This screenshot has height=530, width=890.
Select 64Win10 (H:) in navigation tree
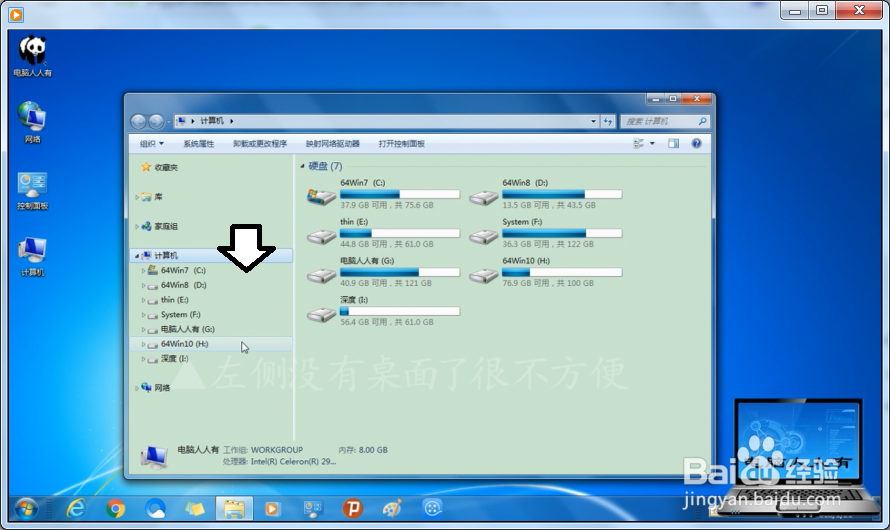(184, 344)
